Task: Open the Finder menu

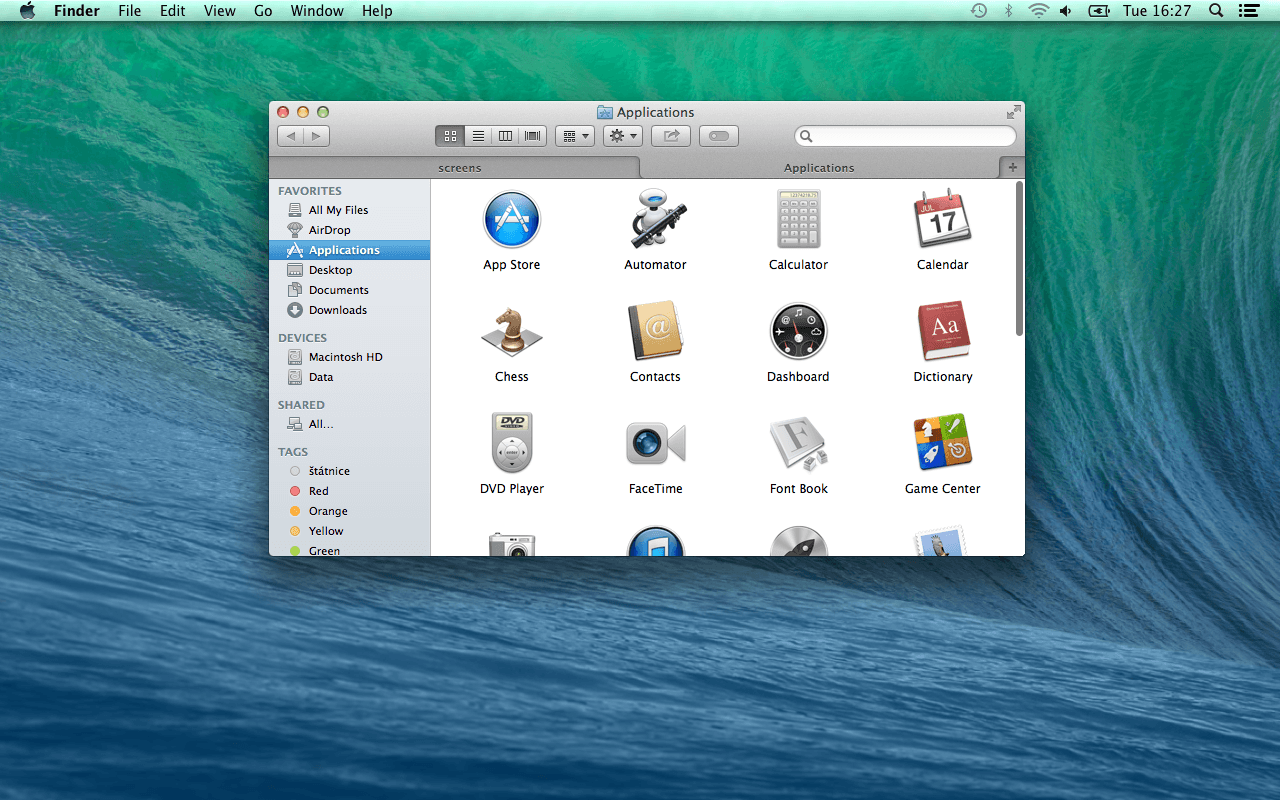Action: click(x=76, y=11)
